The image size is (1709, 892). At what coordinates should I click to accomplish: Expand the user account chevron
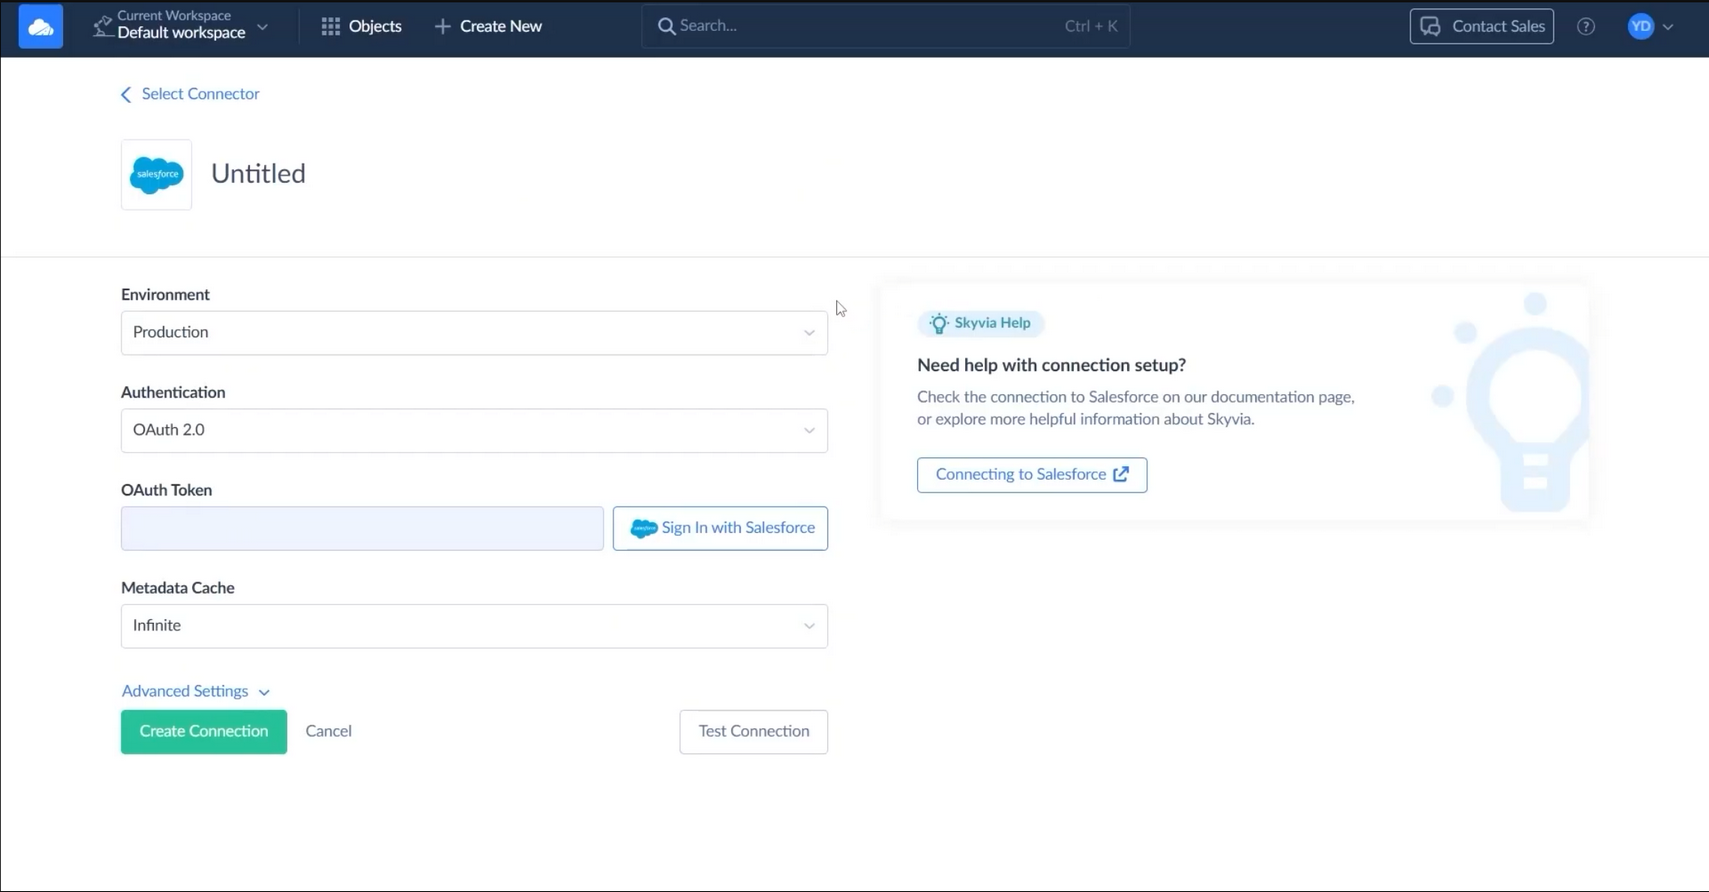coord(1668,27)
